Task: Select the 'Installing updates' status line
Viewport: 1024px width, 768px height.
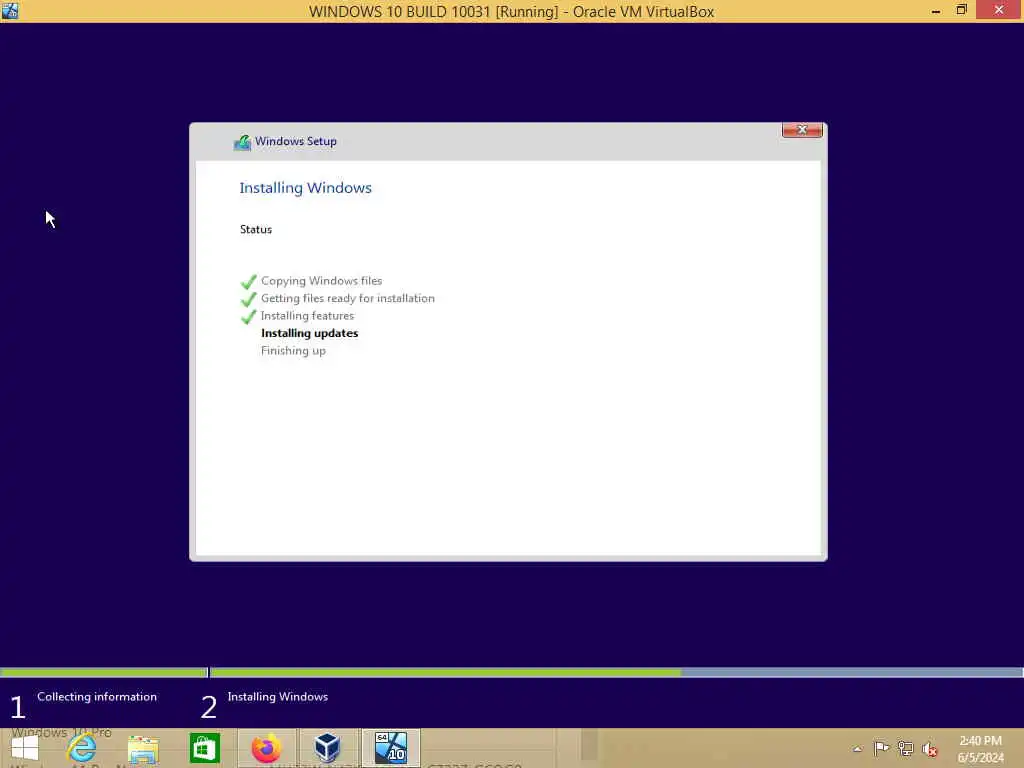Action: tap(310, 333)
